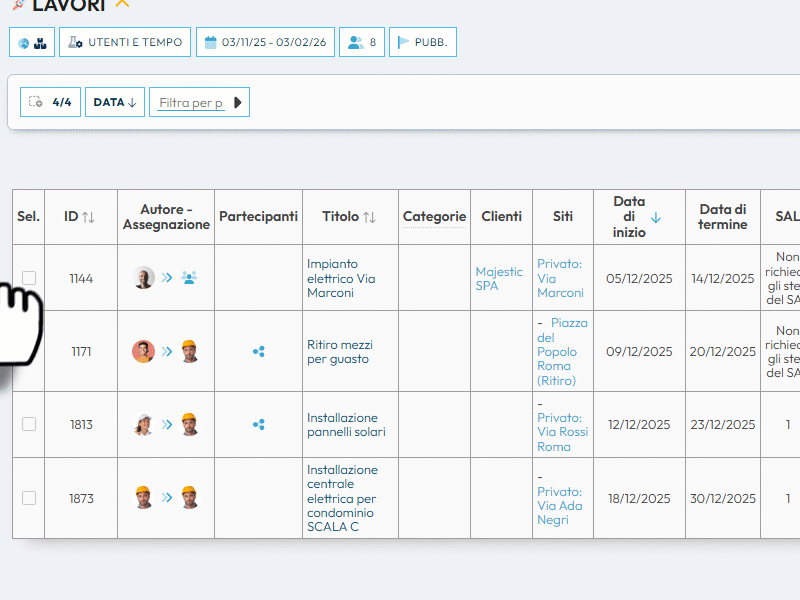Image resolution: width=800 pixels, height=600 pixels.
Task: Click the users count button showing 8
Action: click(362, 42)
